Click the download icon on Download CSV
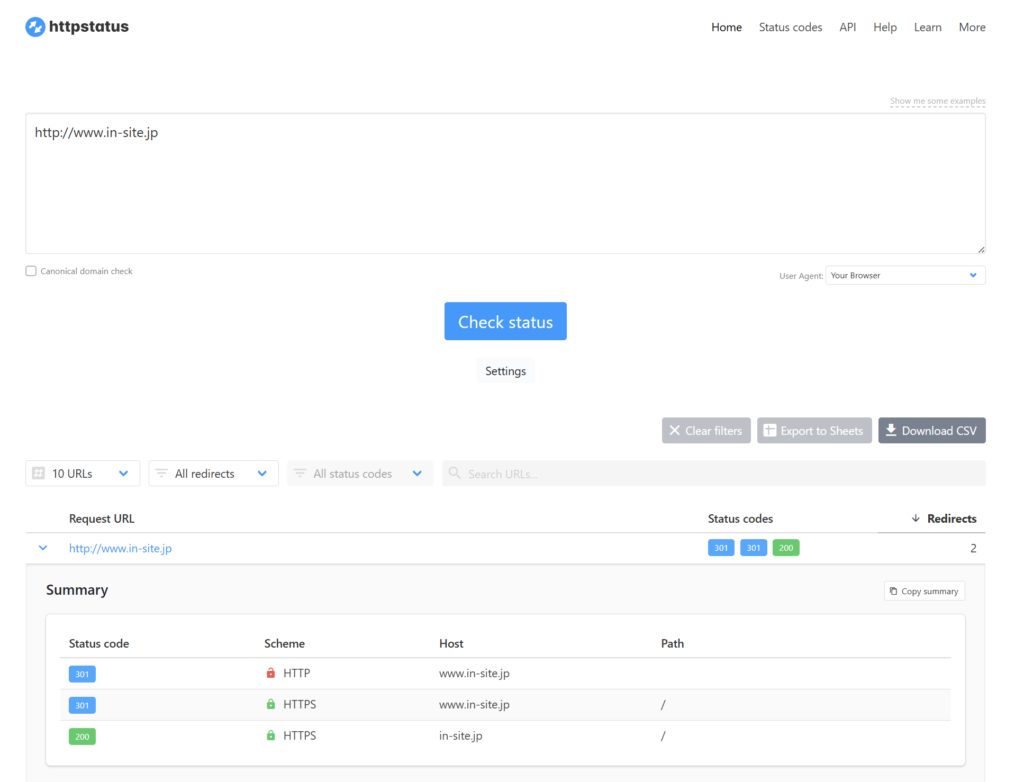Screen dimensions: 1024x782 [891, 431]
